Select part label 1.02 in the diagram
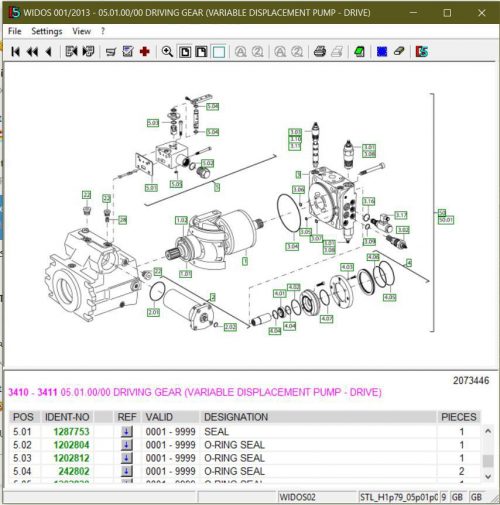The image size is (500, 505). (x=182, y=220)
